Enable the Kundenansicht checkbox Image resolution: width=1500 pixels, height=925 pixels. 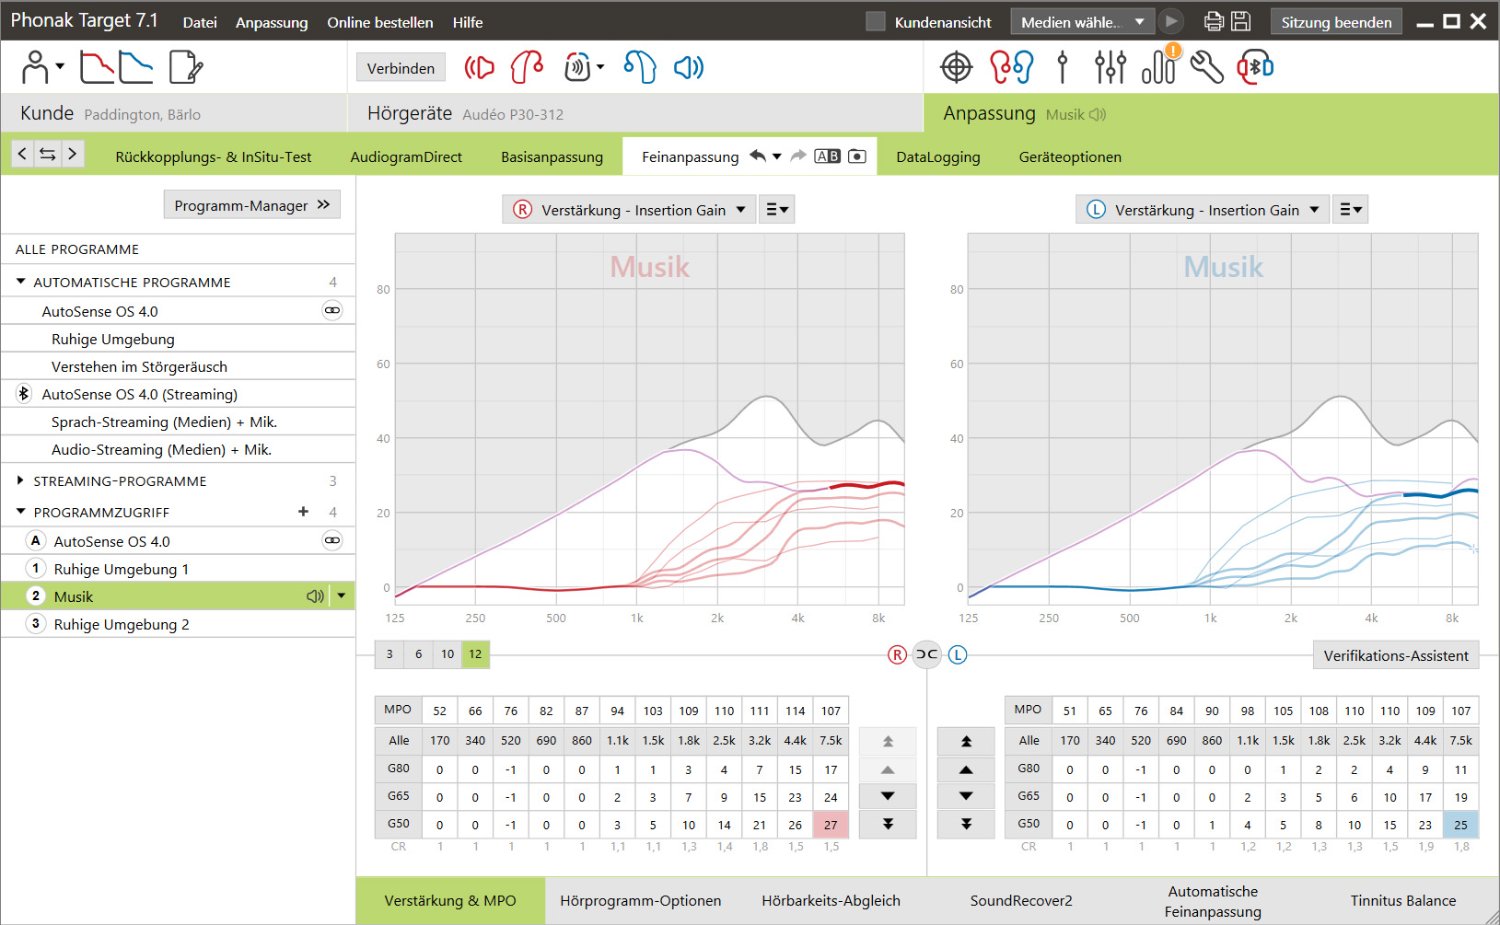875,22
